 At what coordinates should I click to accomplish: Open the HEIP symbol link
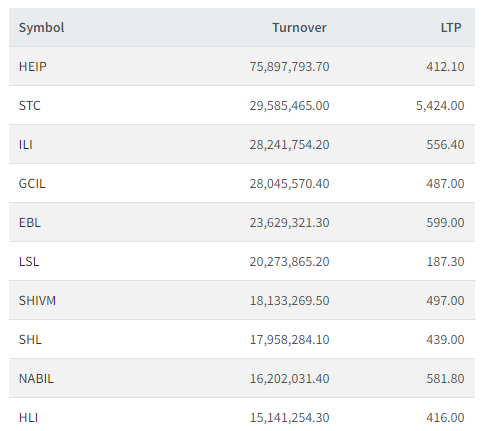tap(33, 67)
